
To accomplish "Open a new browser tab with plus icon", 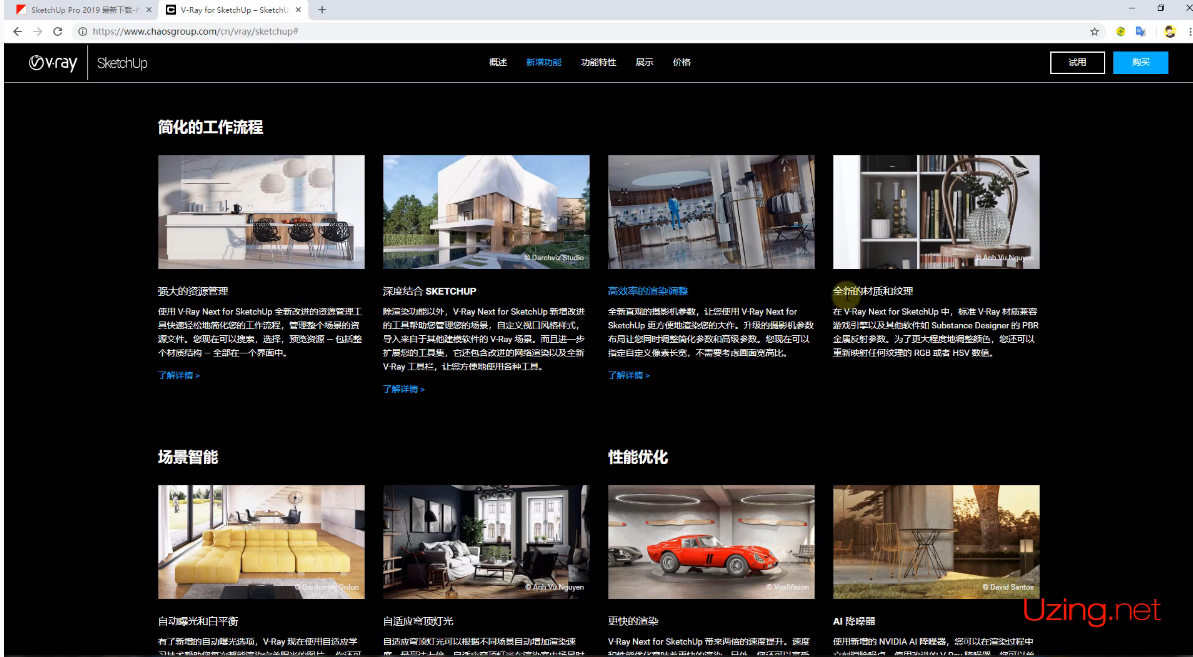I will [323, 10].
